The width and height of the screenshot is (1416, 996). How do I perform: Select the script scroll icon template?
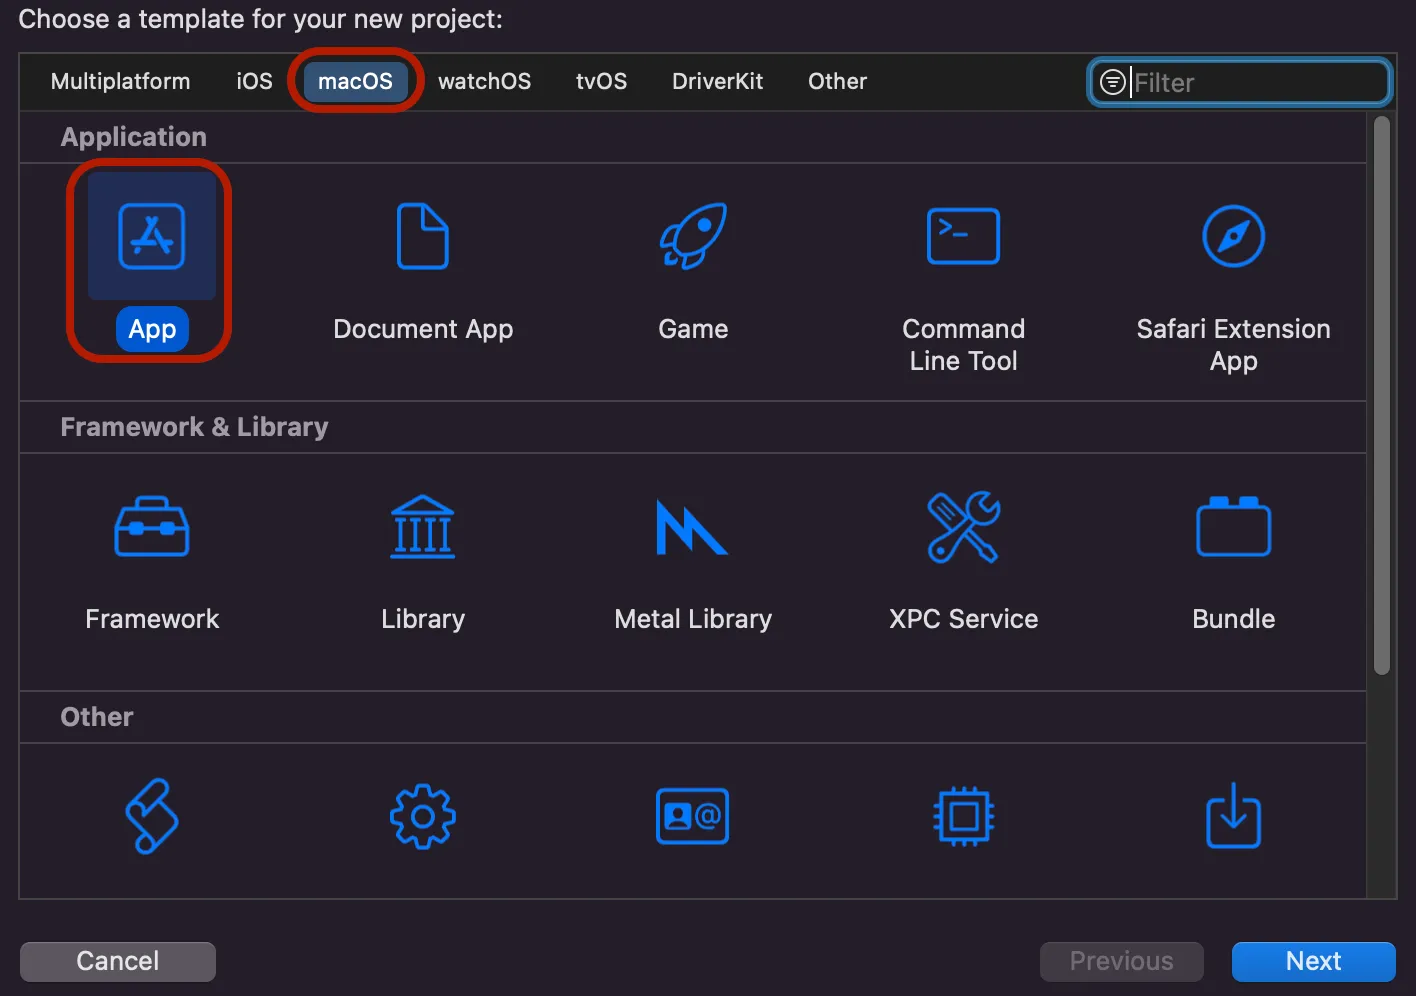pyautogui.click(x=152, y=817)
